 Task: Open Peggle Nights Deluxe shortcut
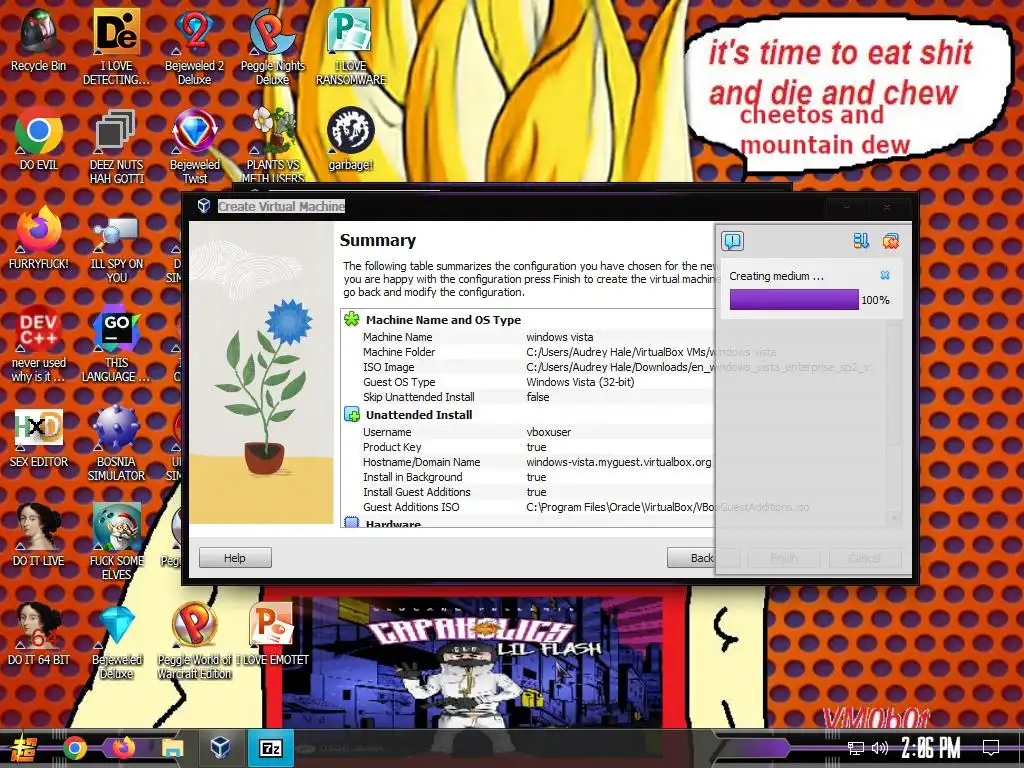pos(272,46)
